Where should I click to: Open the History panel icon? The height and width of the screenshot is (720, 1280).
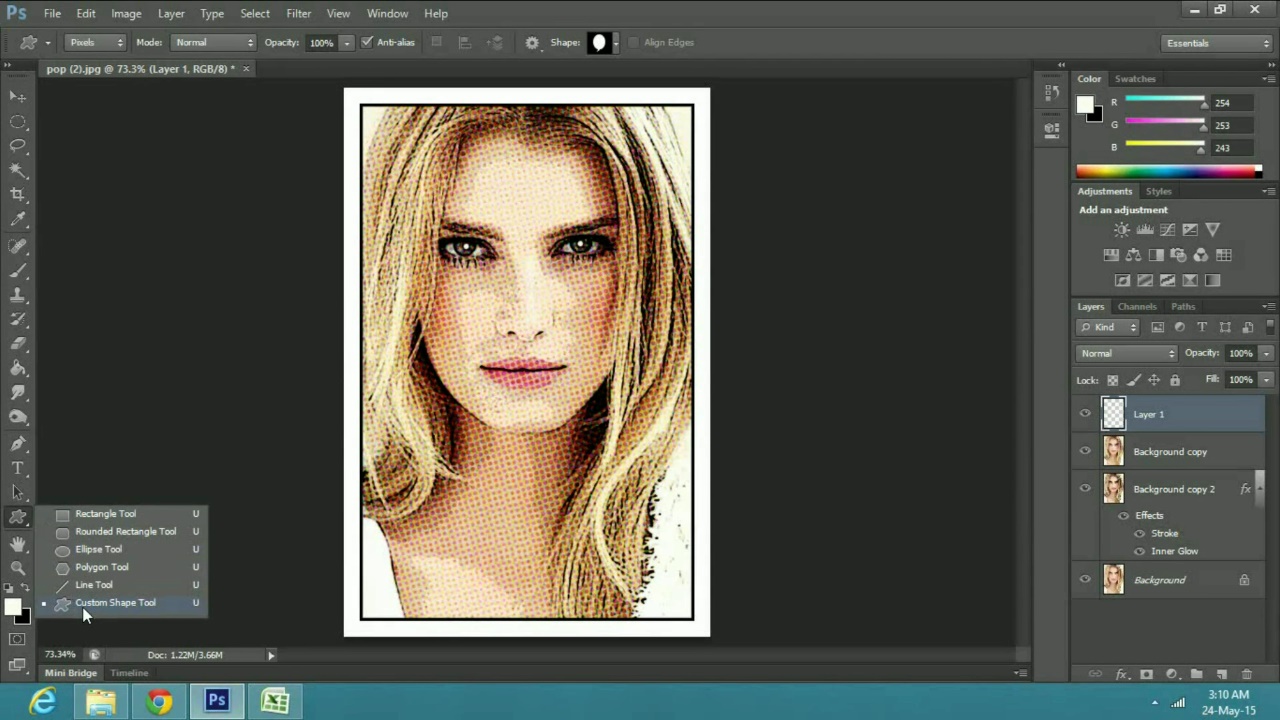point(1052,93)
